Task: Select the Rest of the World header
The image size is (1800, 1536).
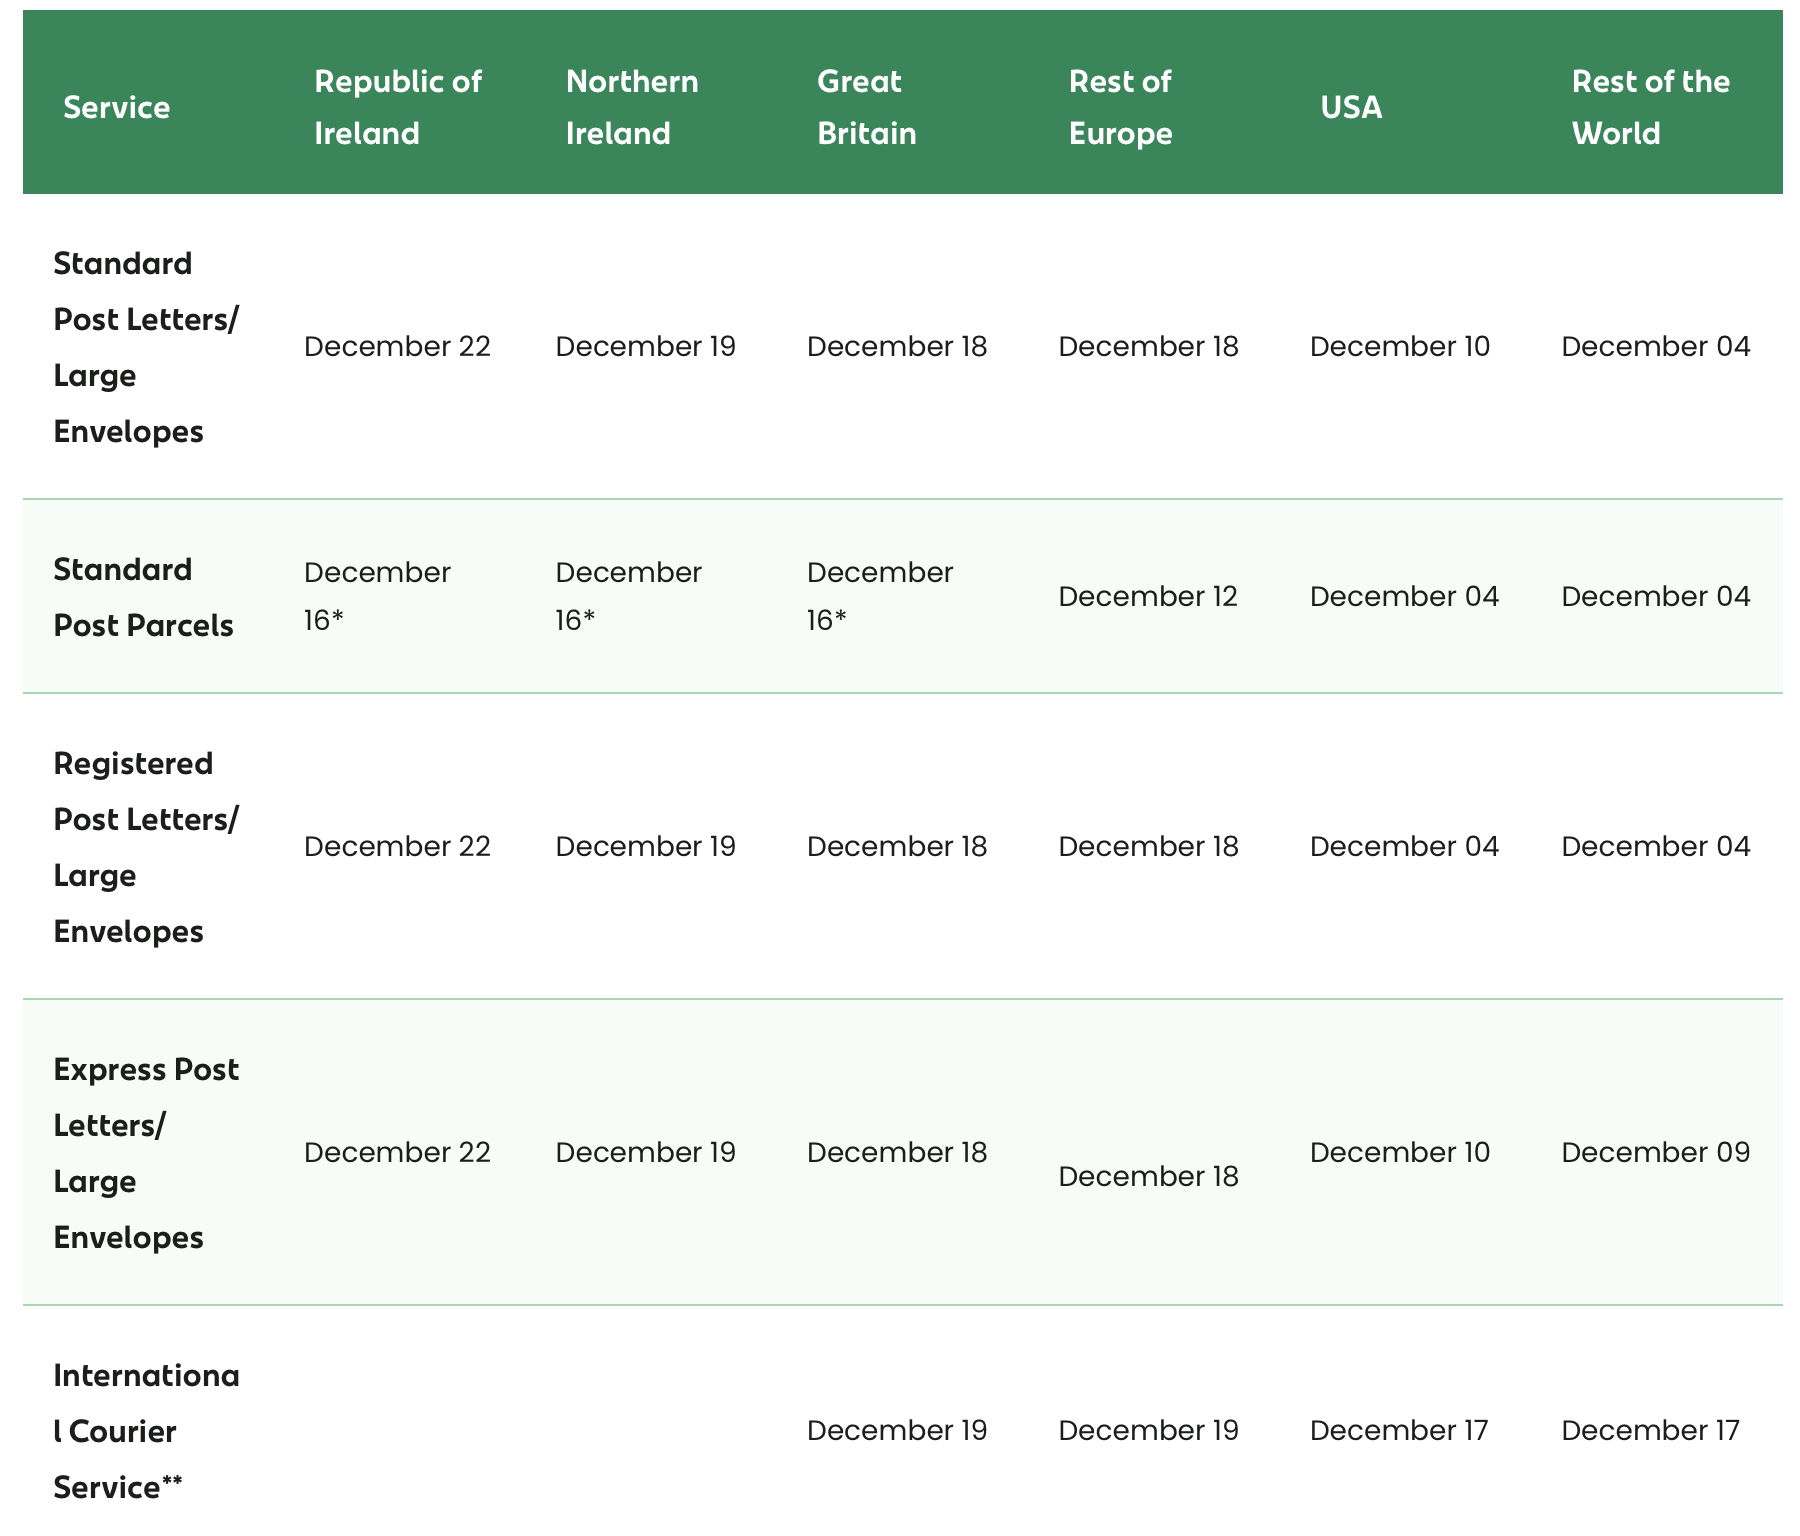Action: tap(1650, 107)
